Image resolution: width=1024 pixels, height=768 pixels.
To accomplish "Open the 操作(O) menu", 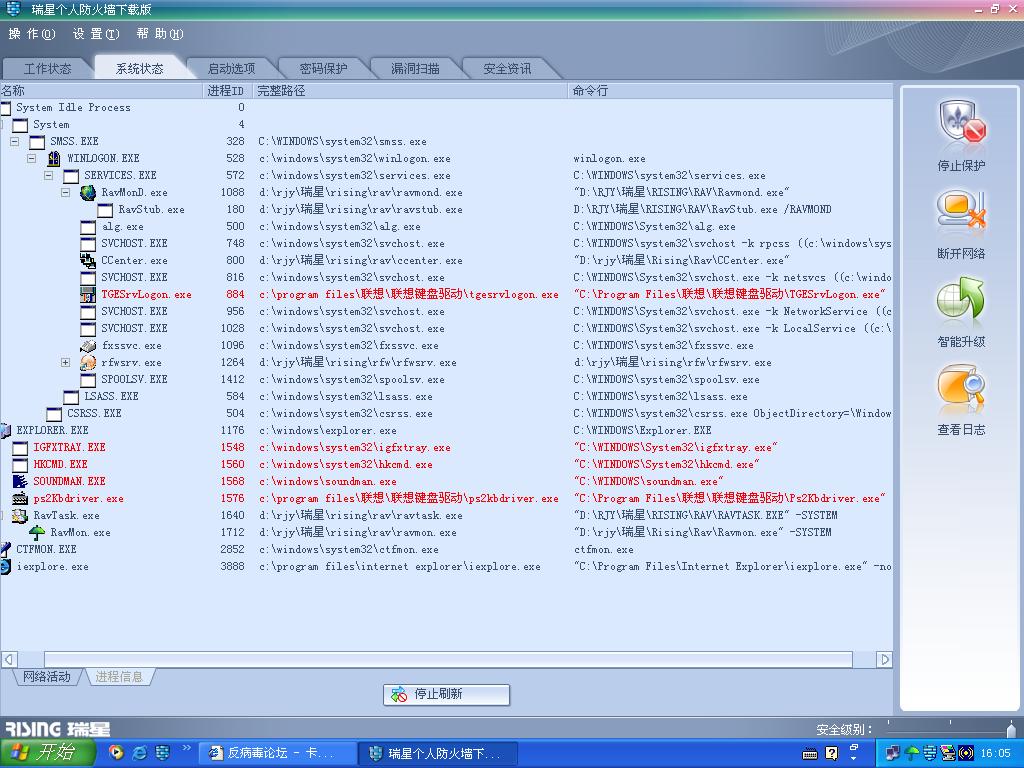I will point(32,33).
